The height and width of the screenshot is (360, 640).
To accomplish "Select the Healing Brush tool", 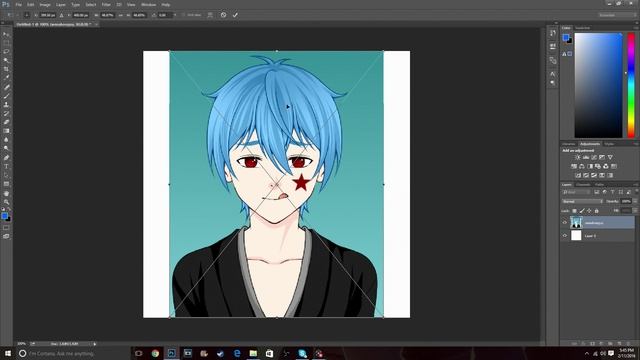I will [x=6, y=87].
